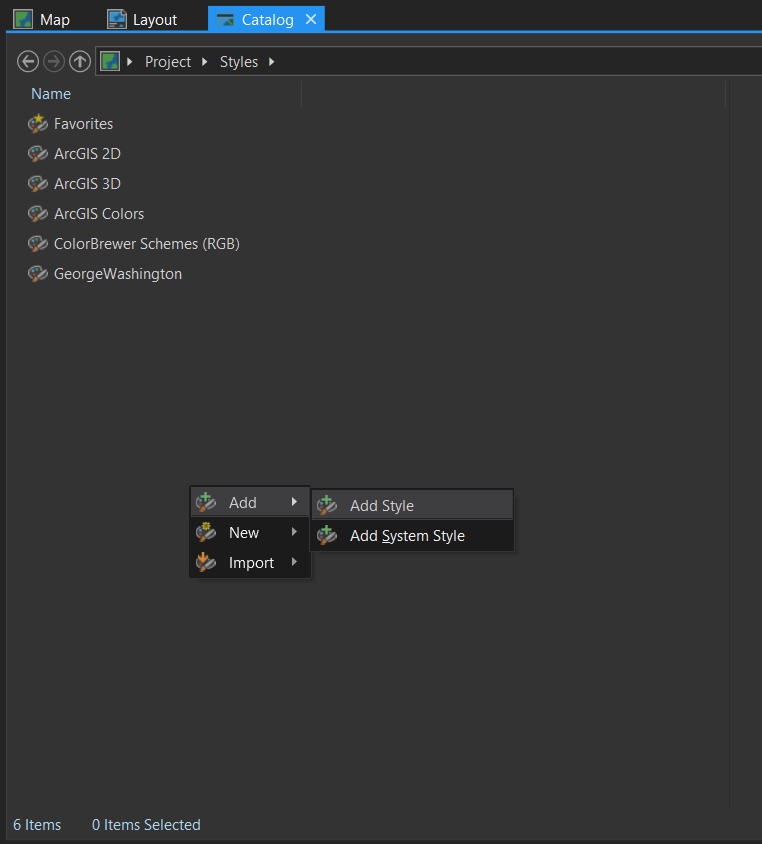Click the Favorites style star icon

(38, 123)
